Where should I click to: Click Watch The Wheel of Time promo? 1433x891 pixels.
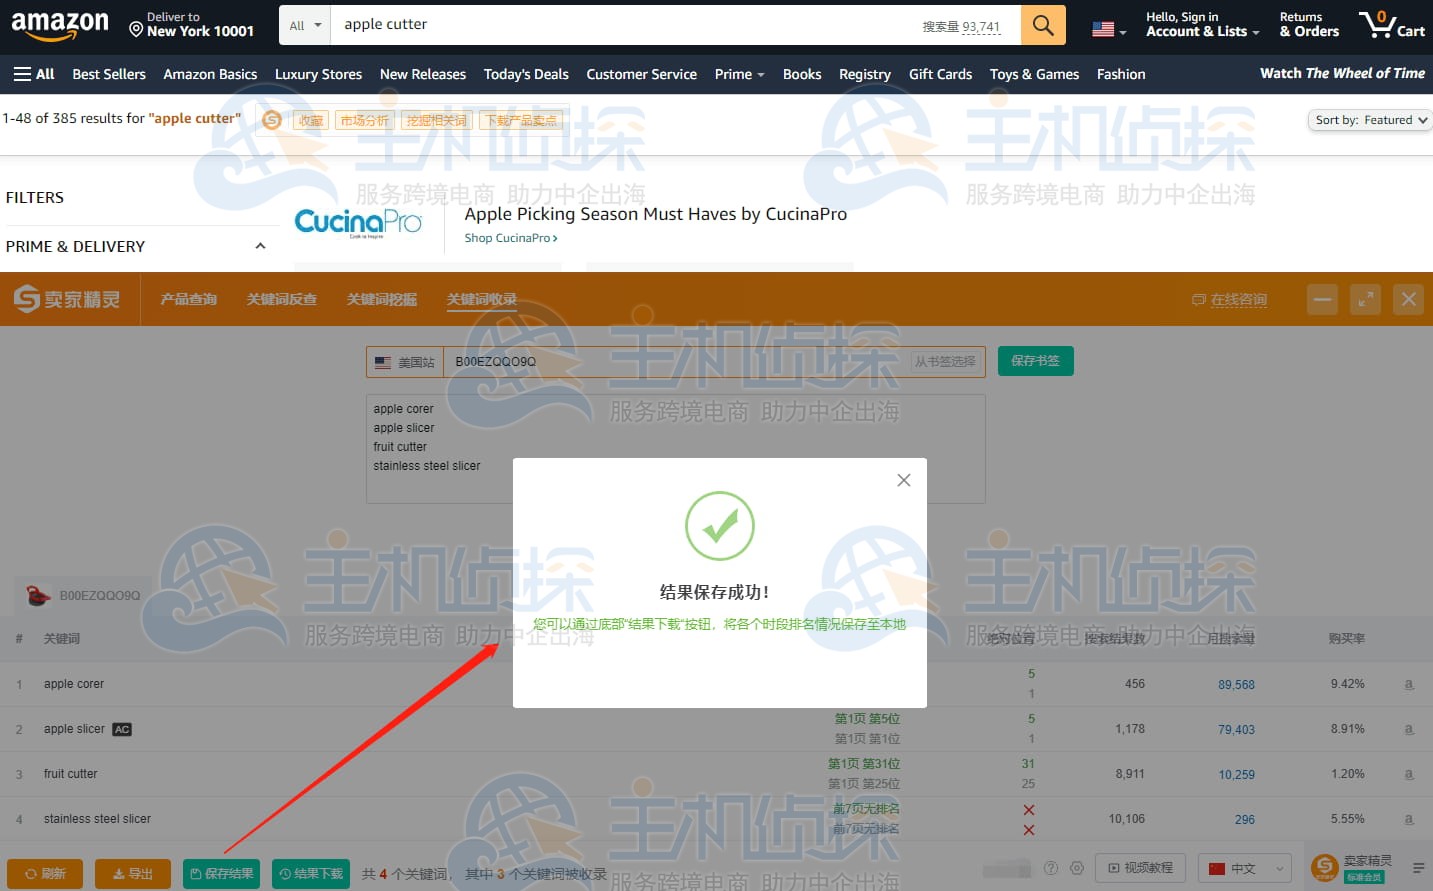click(x=1342, y=73)
